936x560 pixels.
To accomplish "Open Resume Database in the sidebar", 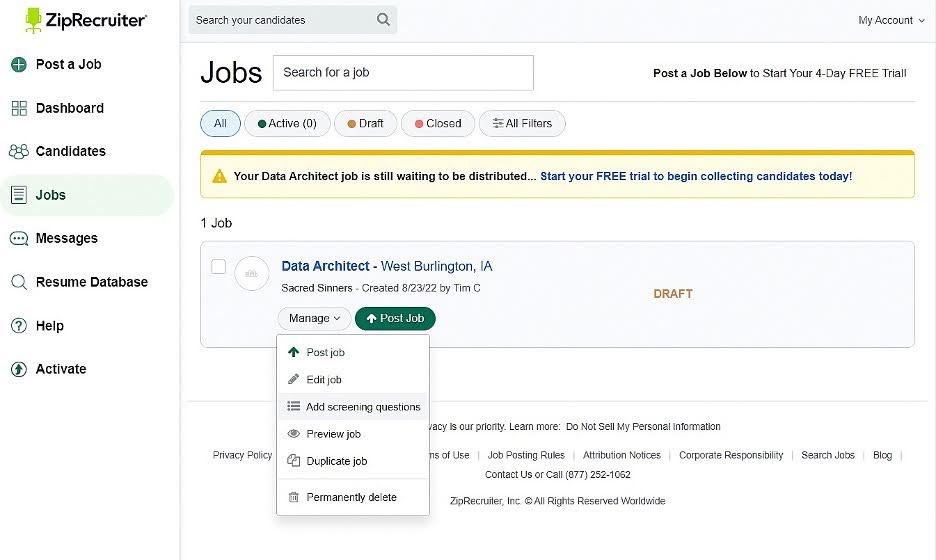I will coord(91,282).
